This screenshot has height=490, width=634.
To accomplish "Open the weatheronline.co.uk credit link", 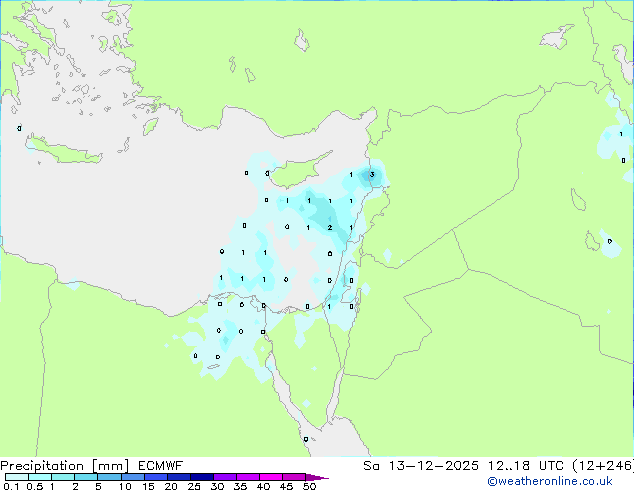I will (550, 481).
